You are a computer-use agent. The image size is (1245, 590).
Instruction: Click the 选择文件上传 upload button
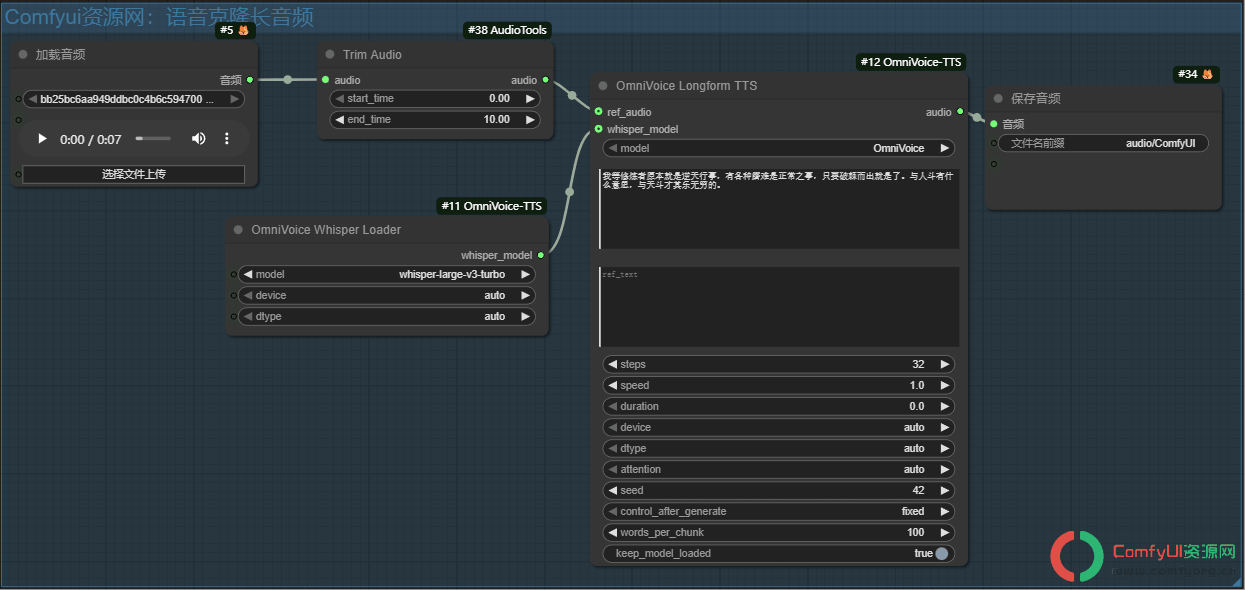point(134,174)
